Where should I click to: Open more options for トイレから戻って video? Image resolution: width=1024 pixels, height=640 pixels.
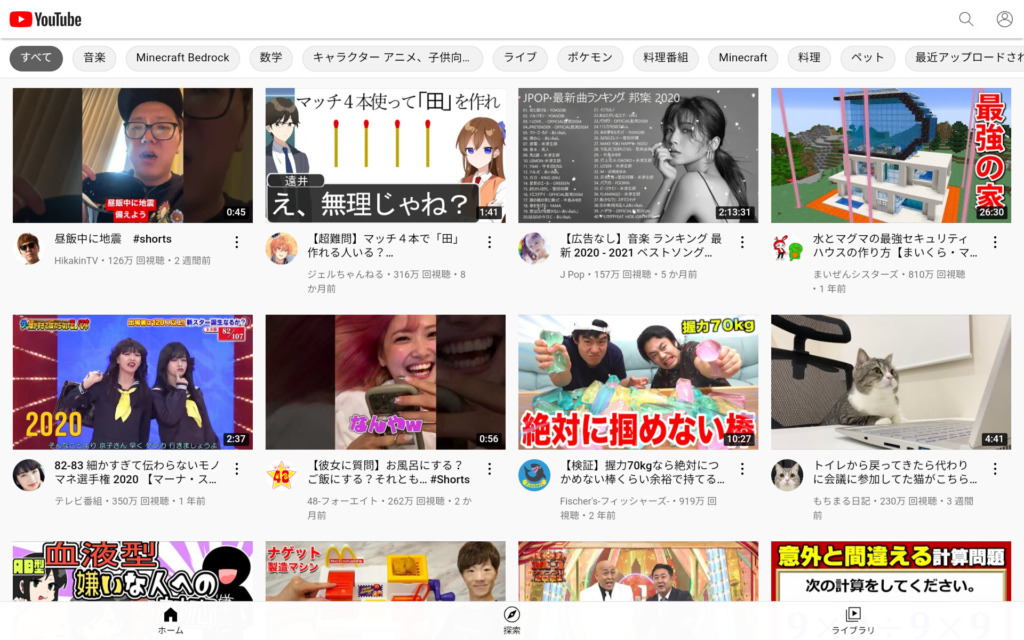coord(995,469)
